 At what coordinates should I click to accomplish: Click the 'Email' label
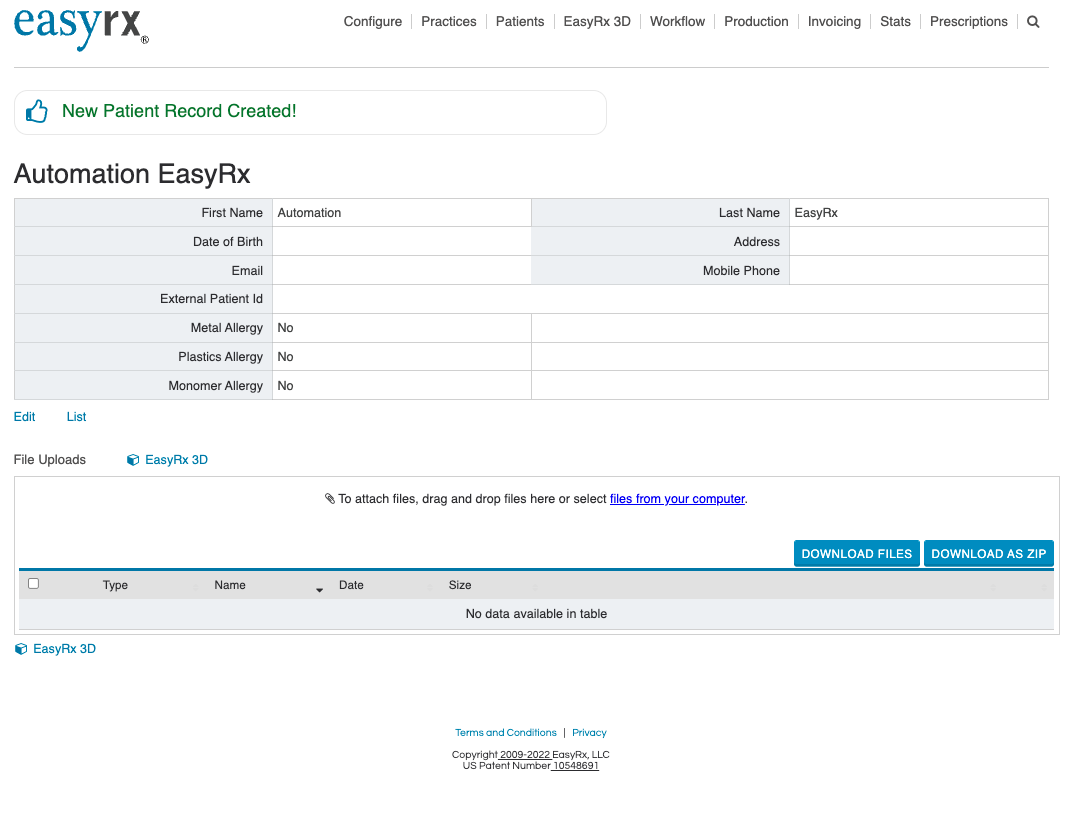tap(247, 271)
